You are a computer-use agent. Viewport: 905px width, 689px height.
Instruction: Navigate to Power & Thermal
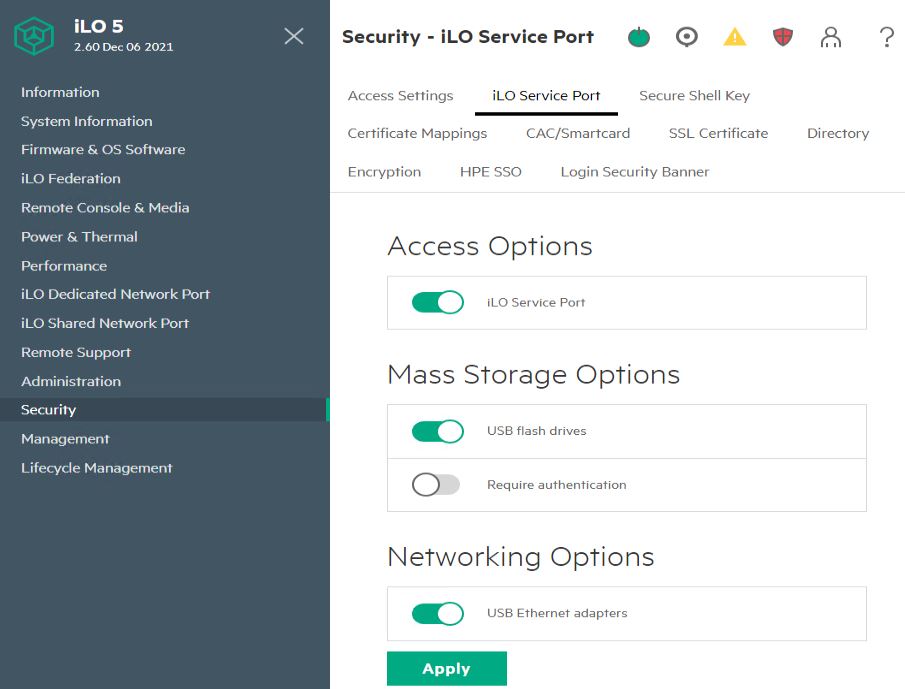(79, 236)
